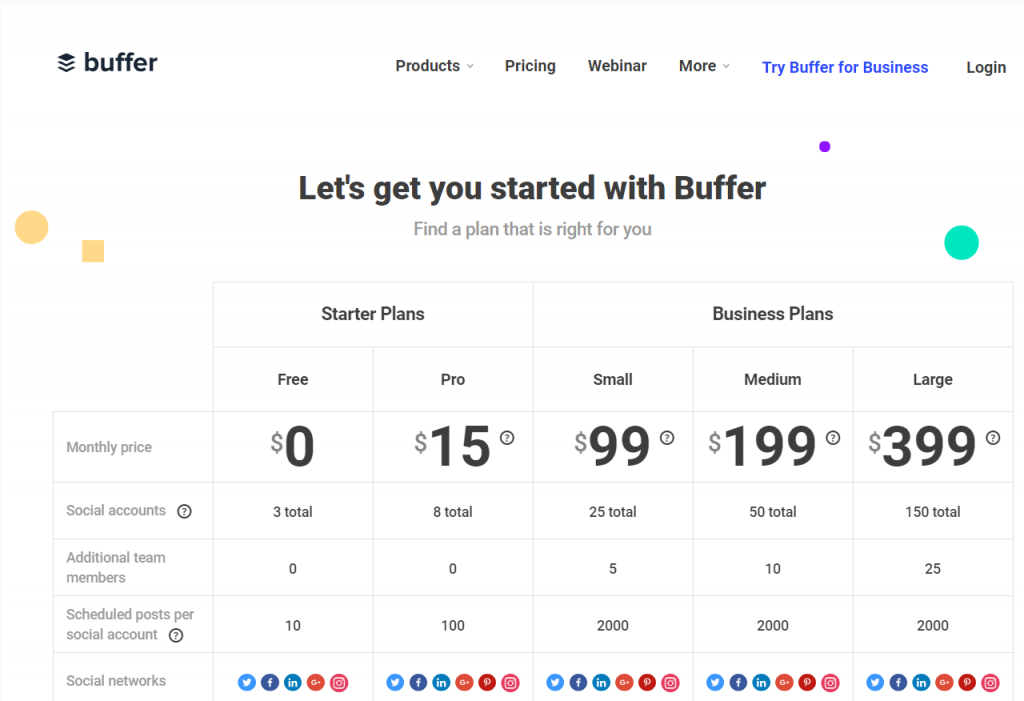The height and width of the screenshot is (701, 1024).
Task: Select the Twitter icon under the Free plan
Action: coord(246,682)
